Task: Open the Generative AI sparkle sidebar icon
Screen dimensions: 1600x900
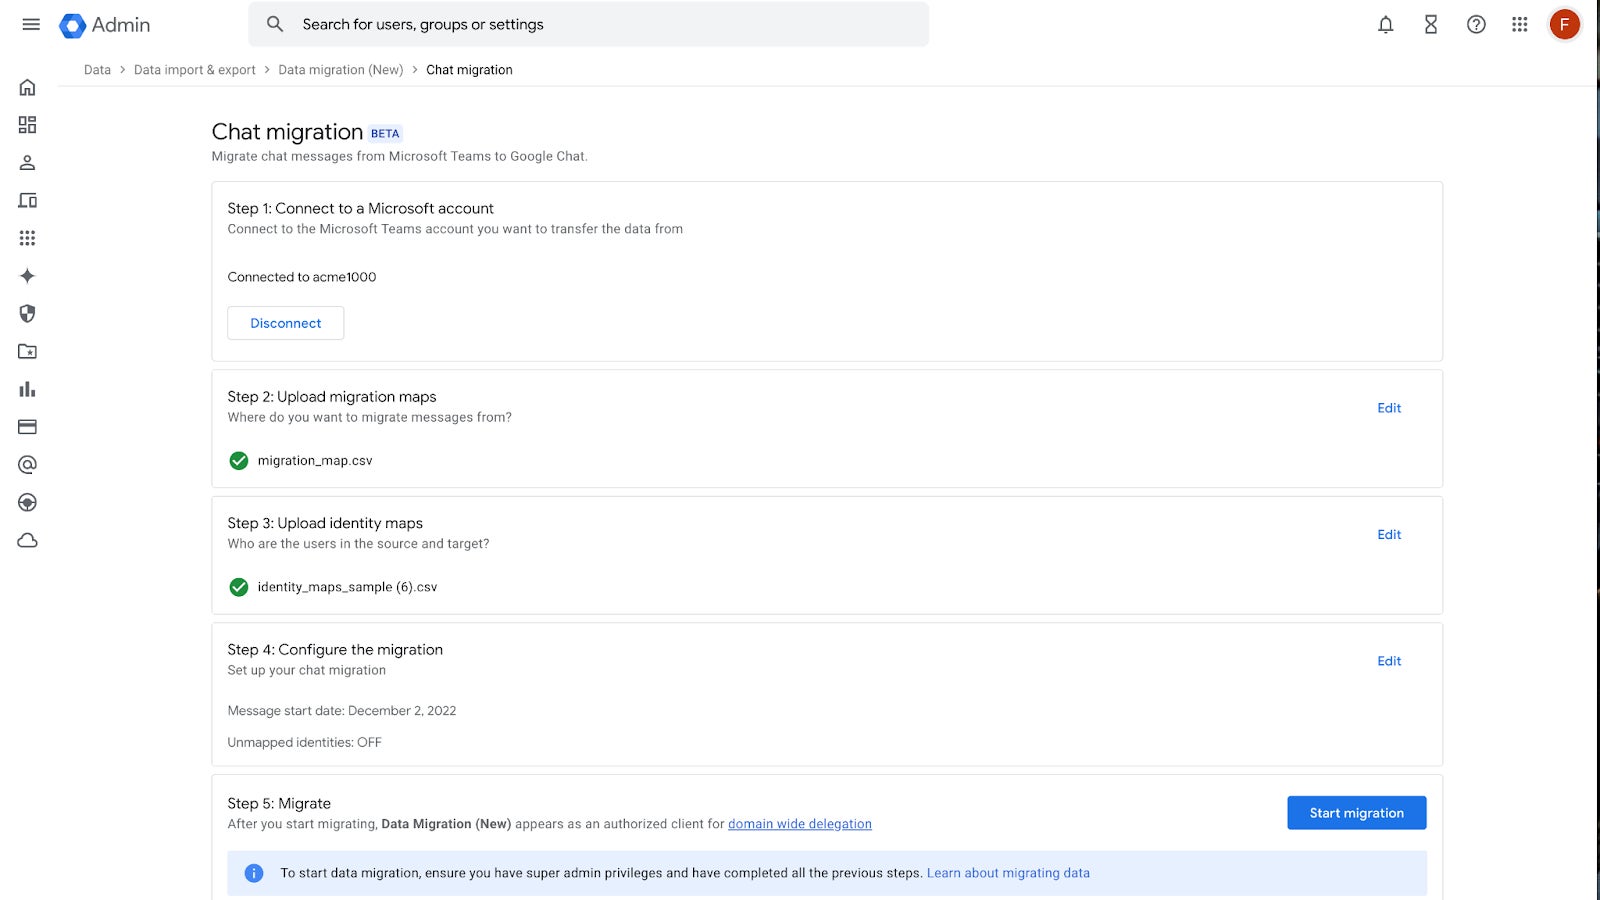Action: coord(27,276)
